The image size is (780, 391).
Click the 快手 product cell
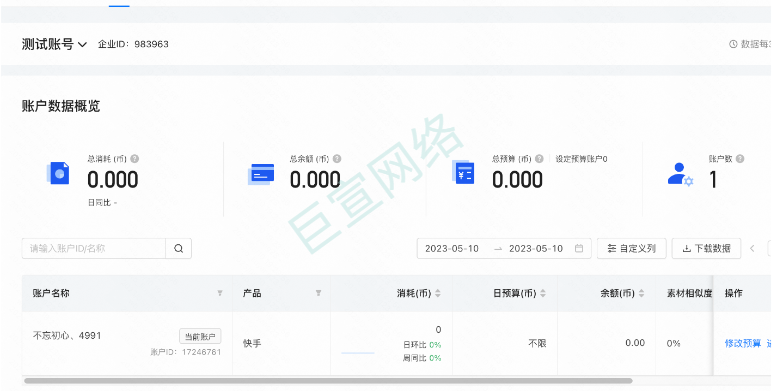click(x=252, y=343)
